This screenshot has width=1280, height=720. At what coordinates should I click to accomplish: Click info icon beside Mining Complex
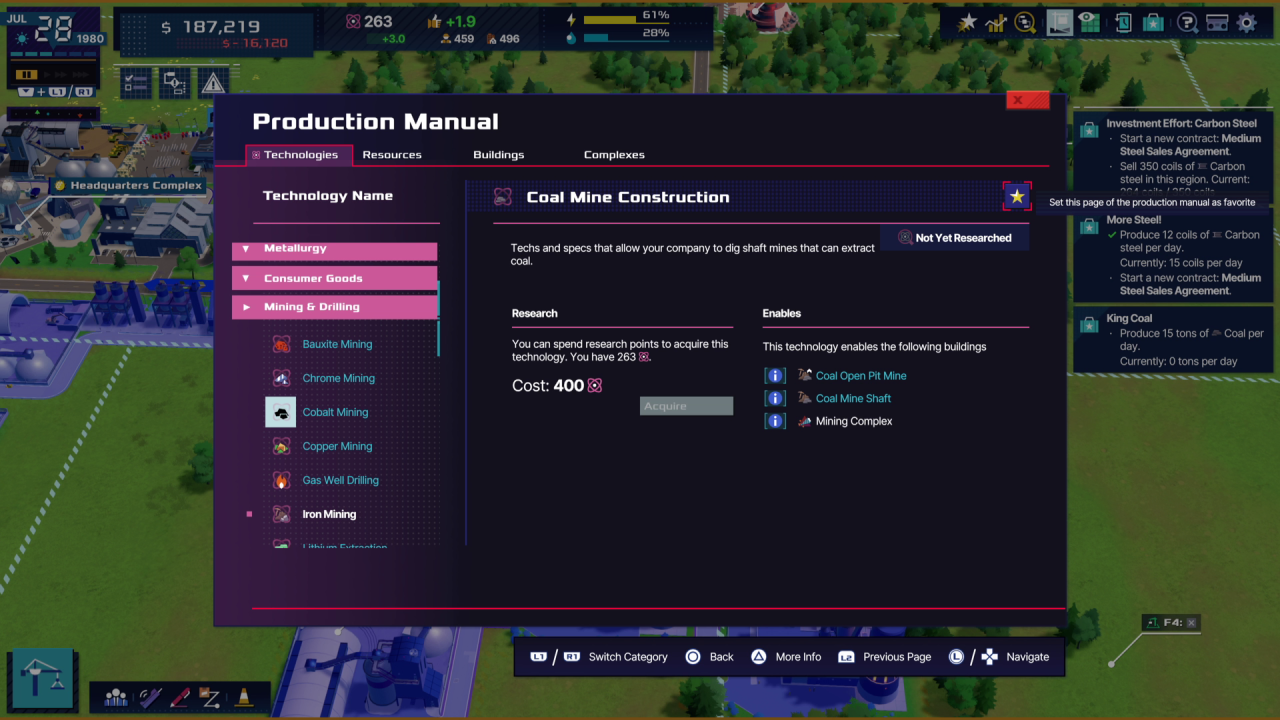pyautogui.click(x=774, y=421)
